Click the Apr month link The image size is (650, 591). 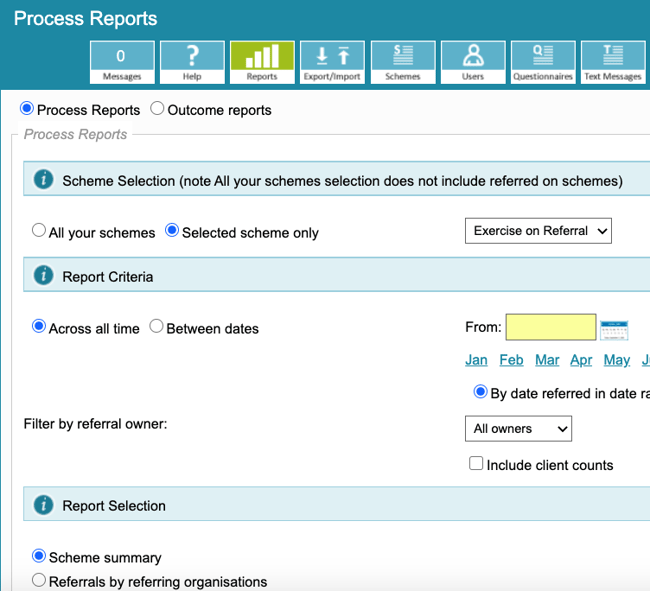pos(581,360)
